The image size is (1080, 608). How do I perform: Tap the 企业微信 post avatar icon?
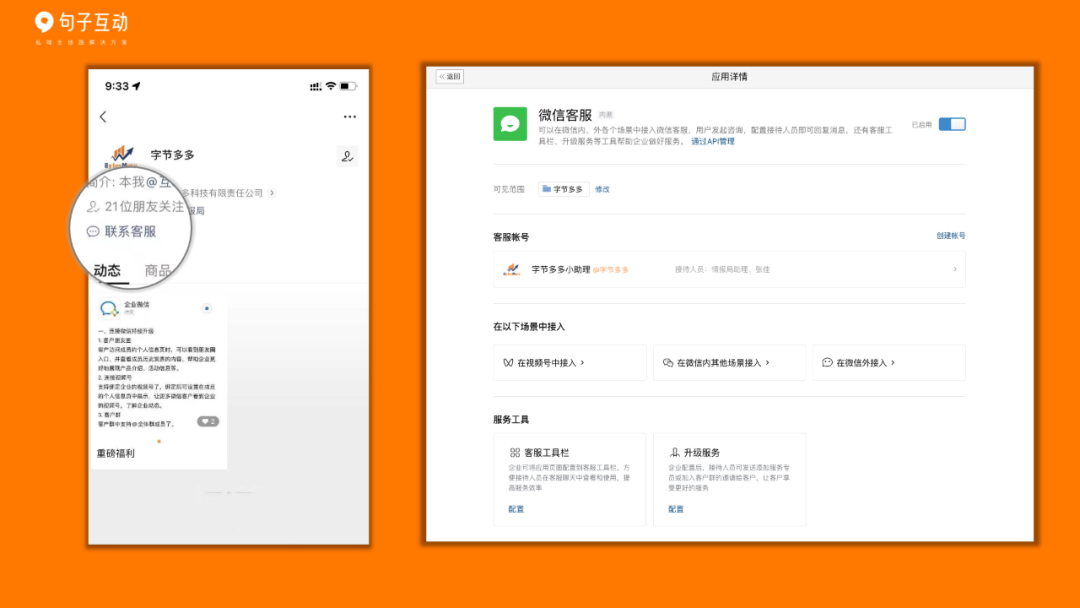(x=109, y=308)
